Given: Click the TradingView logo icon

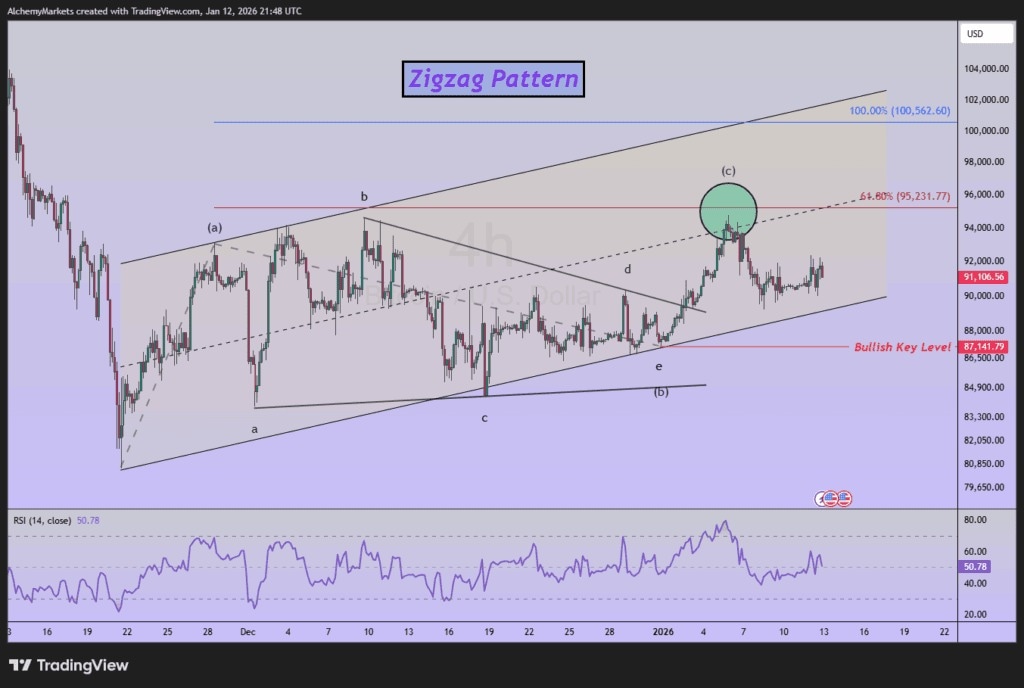Looking at the screenshot, I should [x=20, y=665].
